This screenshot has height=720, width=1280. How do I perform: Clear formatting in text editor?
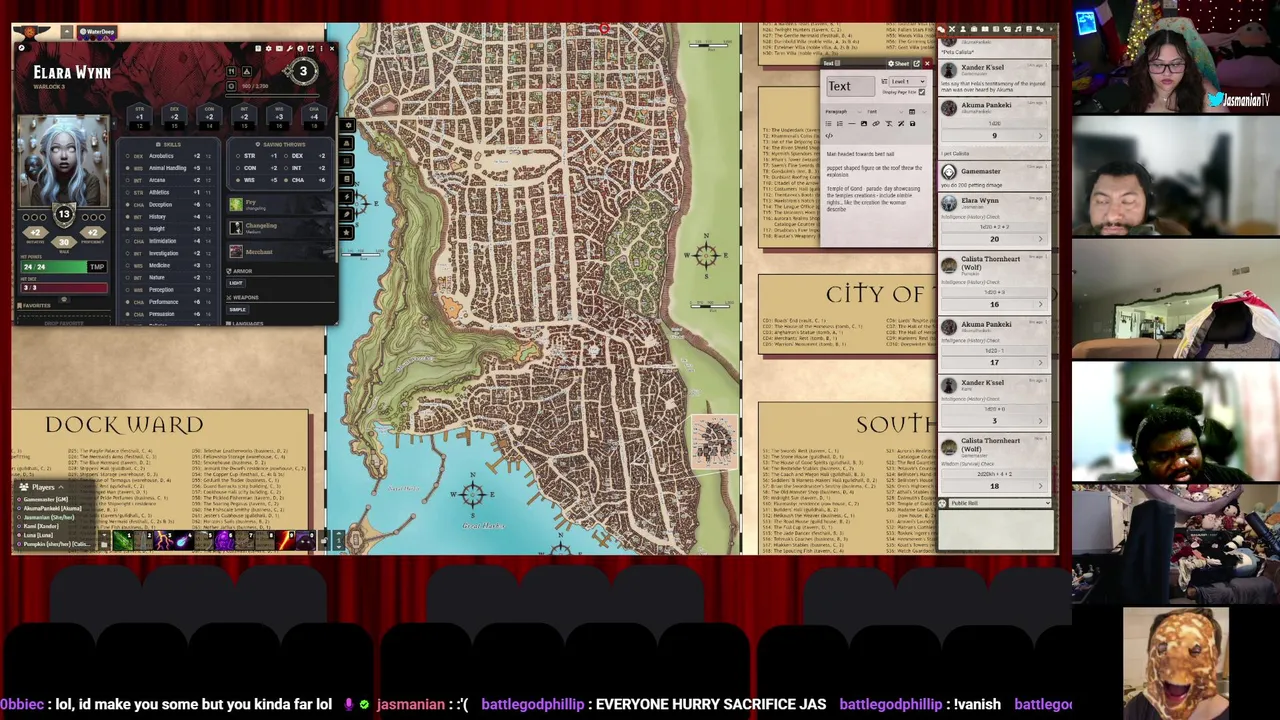click(x=889, y=124)
